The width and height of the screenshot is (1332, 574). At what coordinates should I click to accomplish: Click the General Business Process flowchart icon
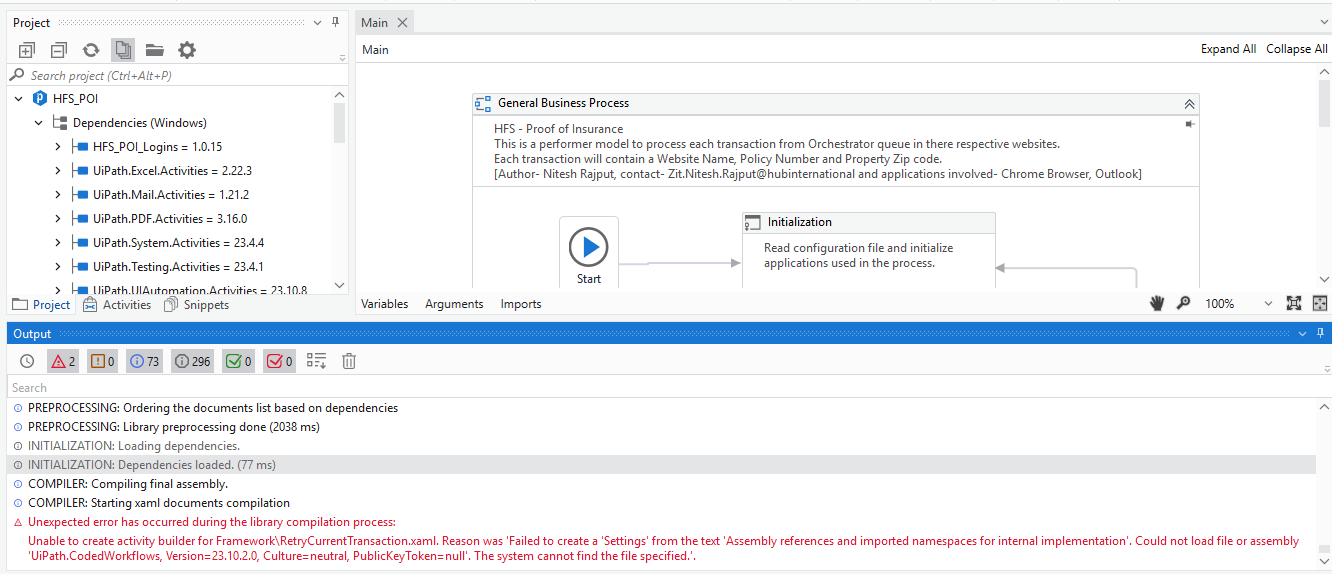click(484, 103)
